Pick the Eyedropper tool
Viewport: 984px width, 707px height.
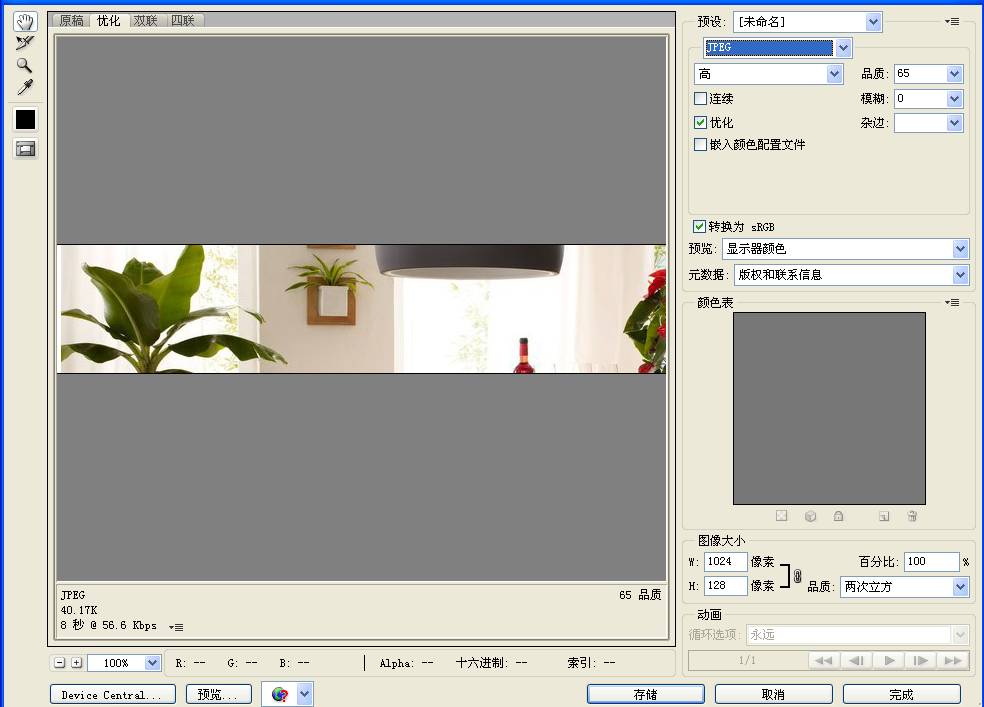click(24, 88)
